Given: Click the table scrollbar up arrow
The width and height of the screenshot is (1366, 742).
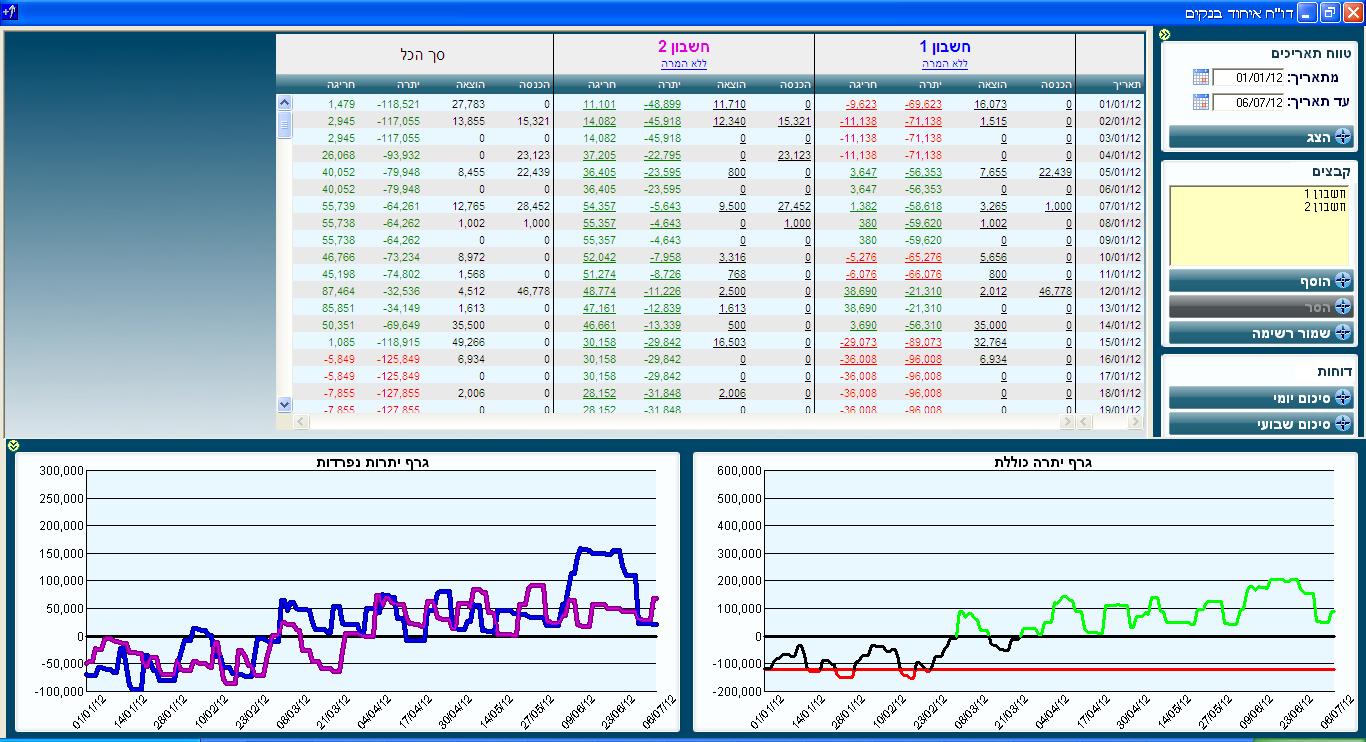Looking at the screenshot, I should [x=284, y=102].
